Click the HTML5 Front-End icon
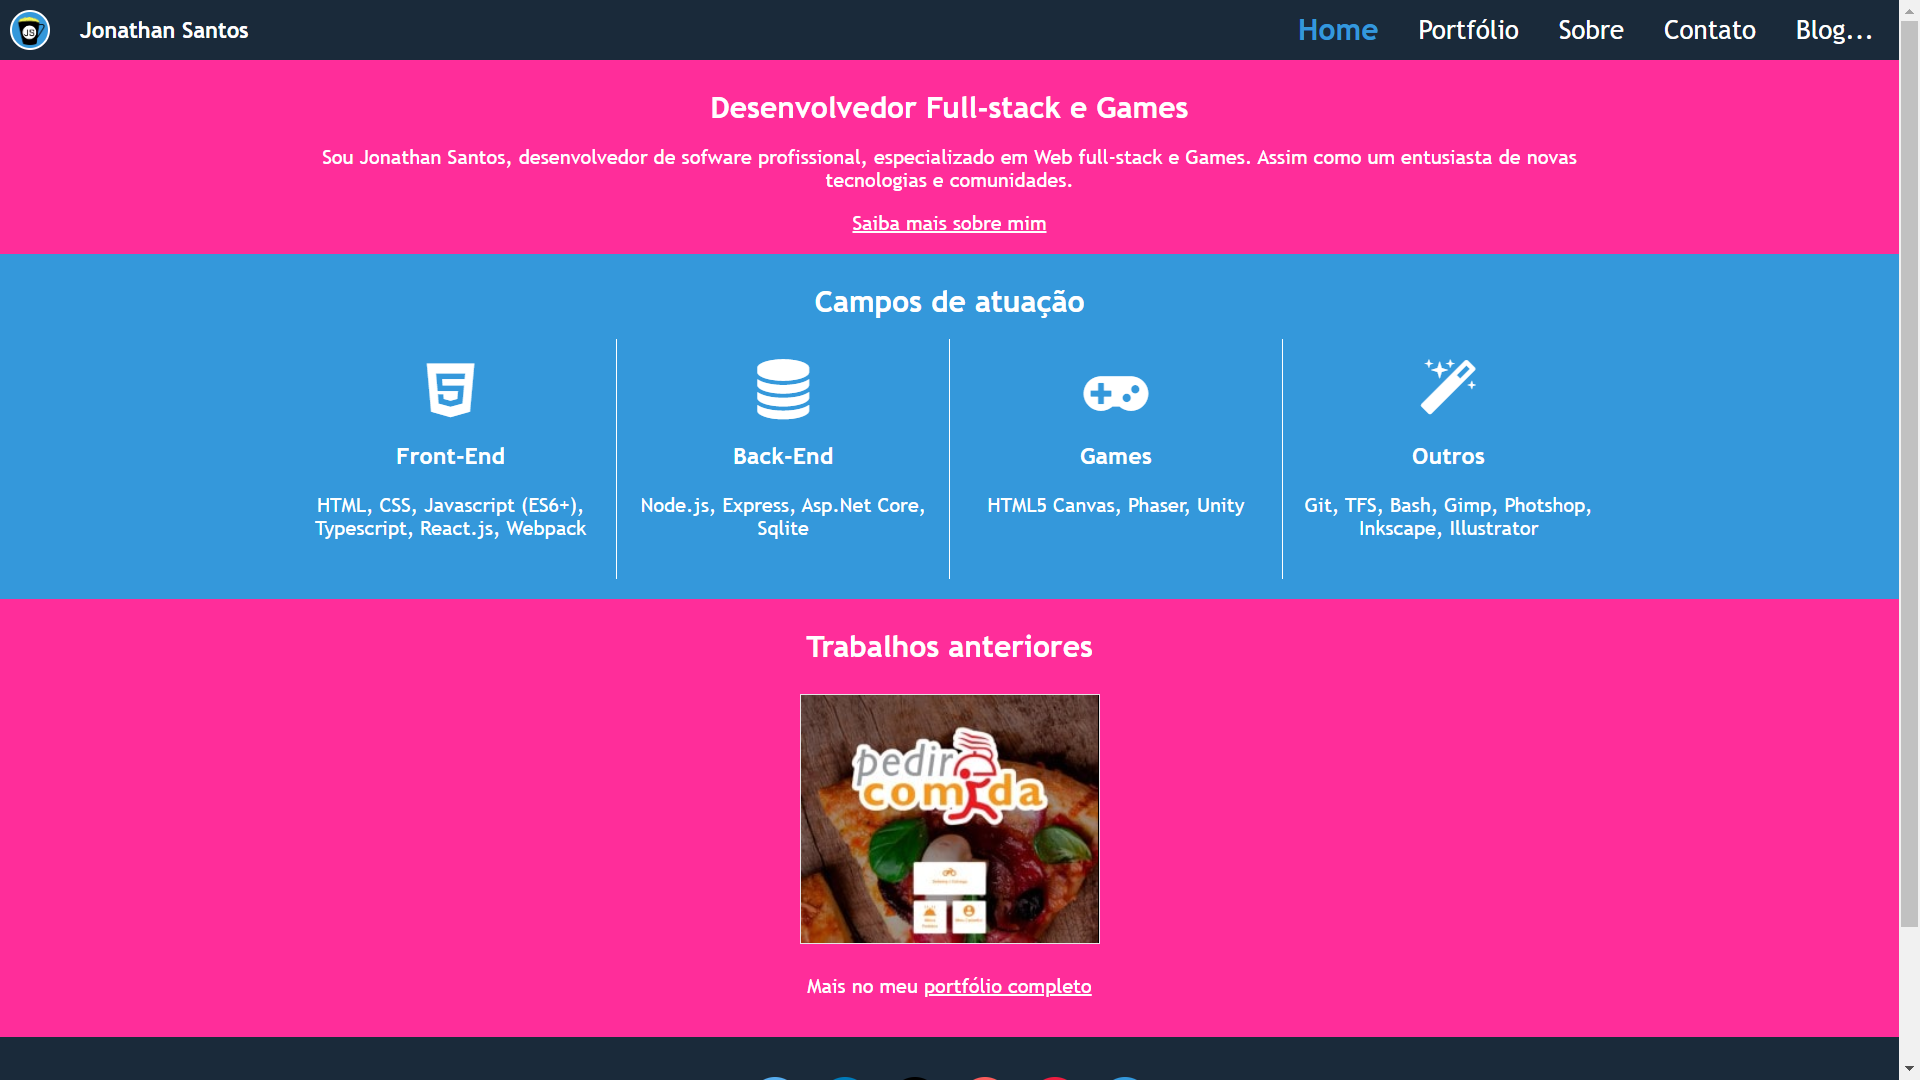Image resolution: width=1920 pixels, height=1080 pixels. [x=450, y=389]
